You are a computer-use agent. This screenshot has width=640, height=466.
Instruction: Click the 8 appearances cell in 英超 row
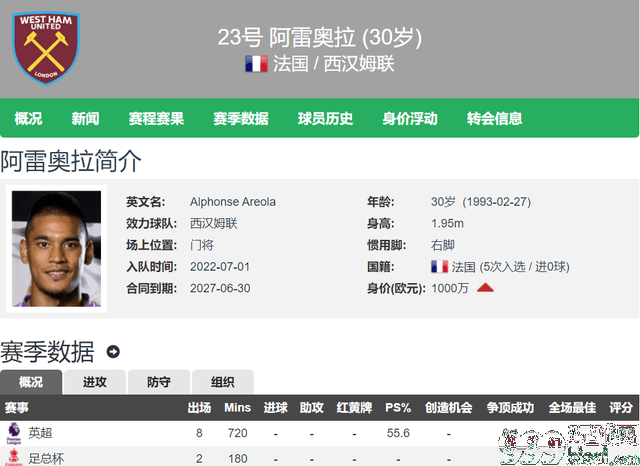pos(199,433)
